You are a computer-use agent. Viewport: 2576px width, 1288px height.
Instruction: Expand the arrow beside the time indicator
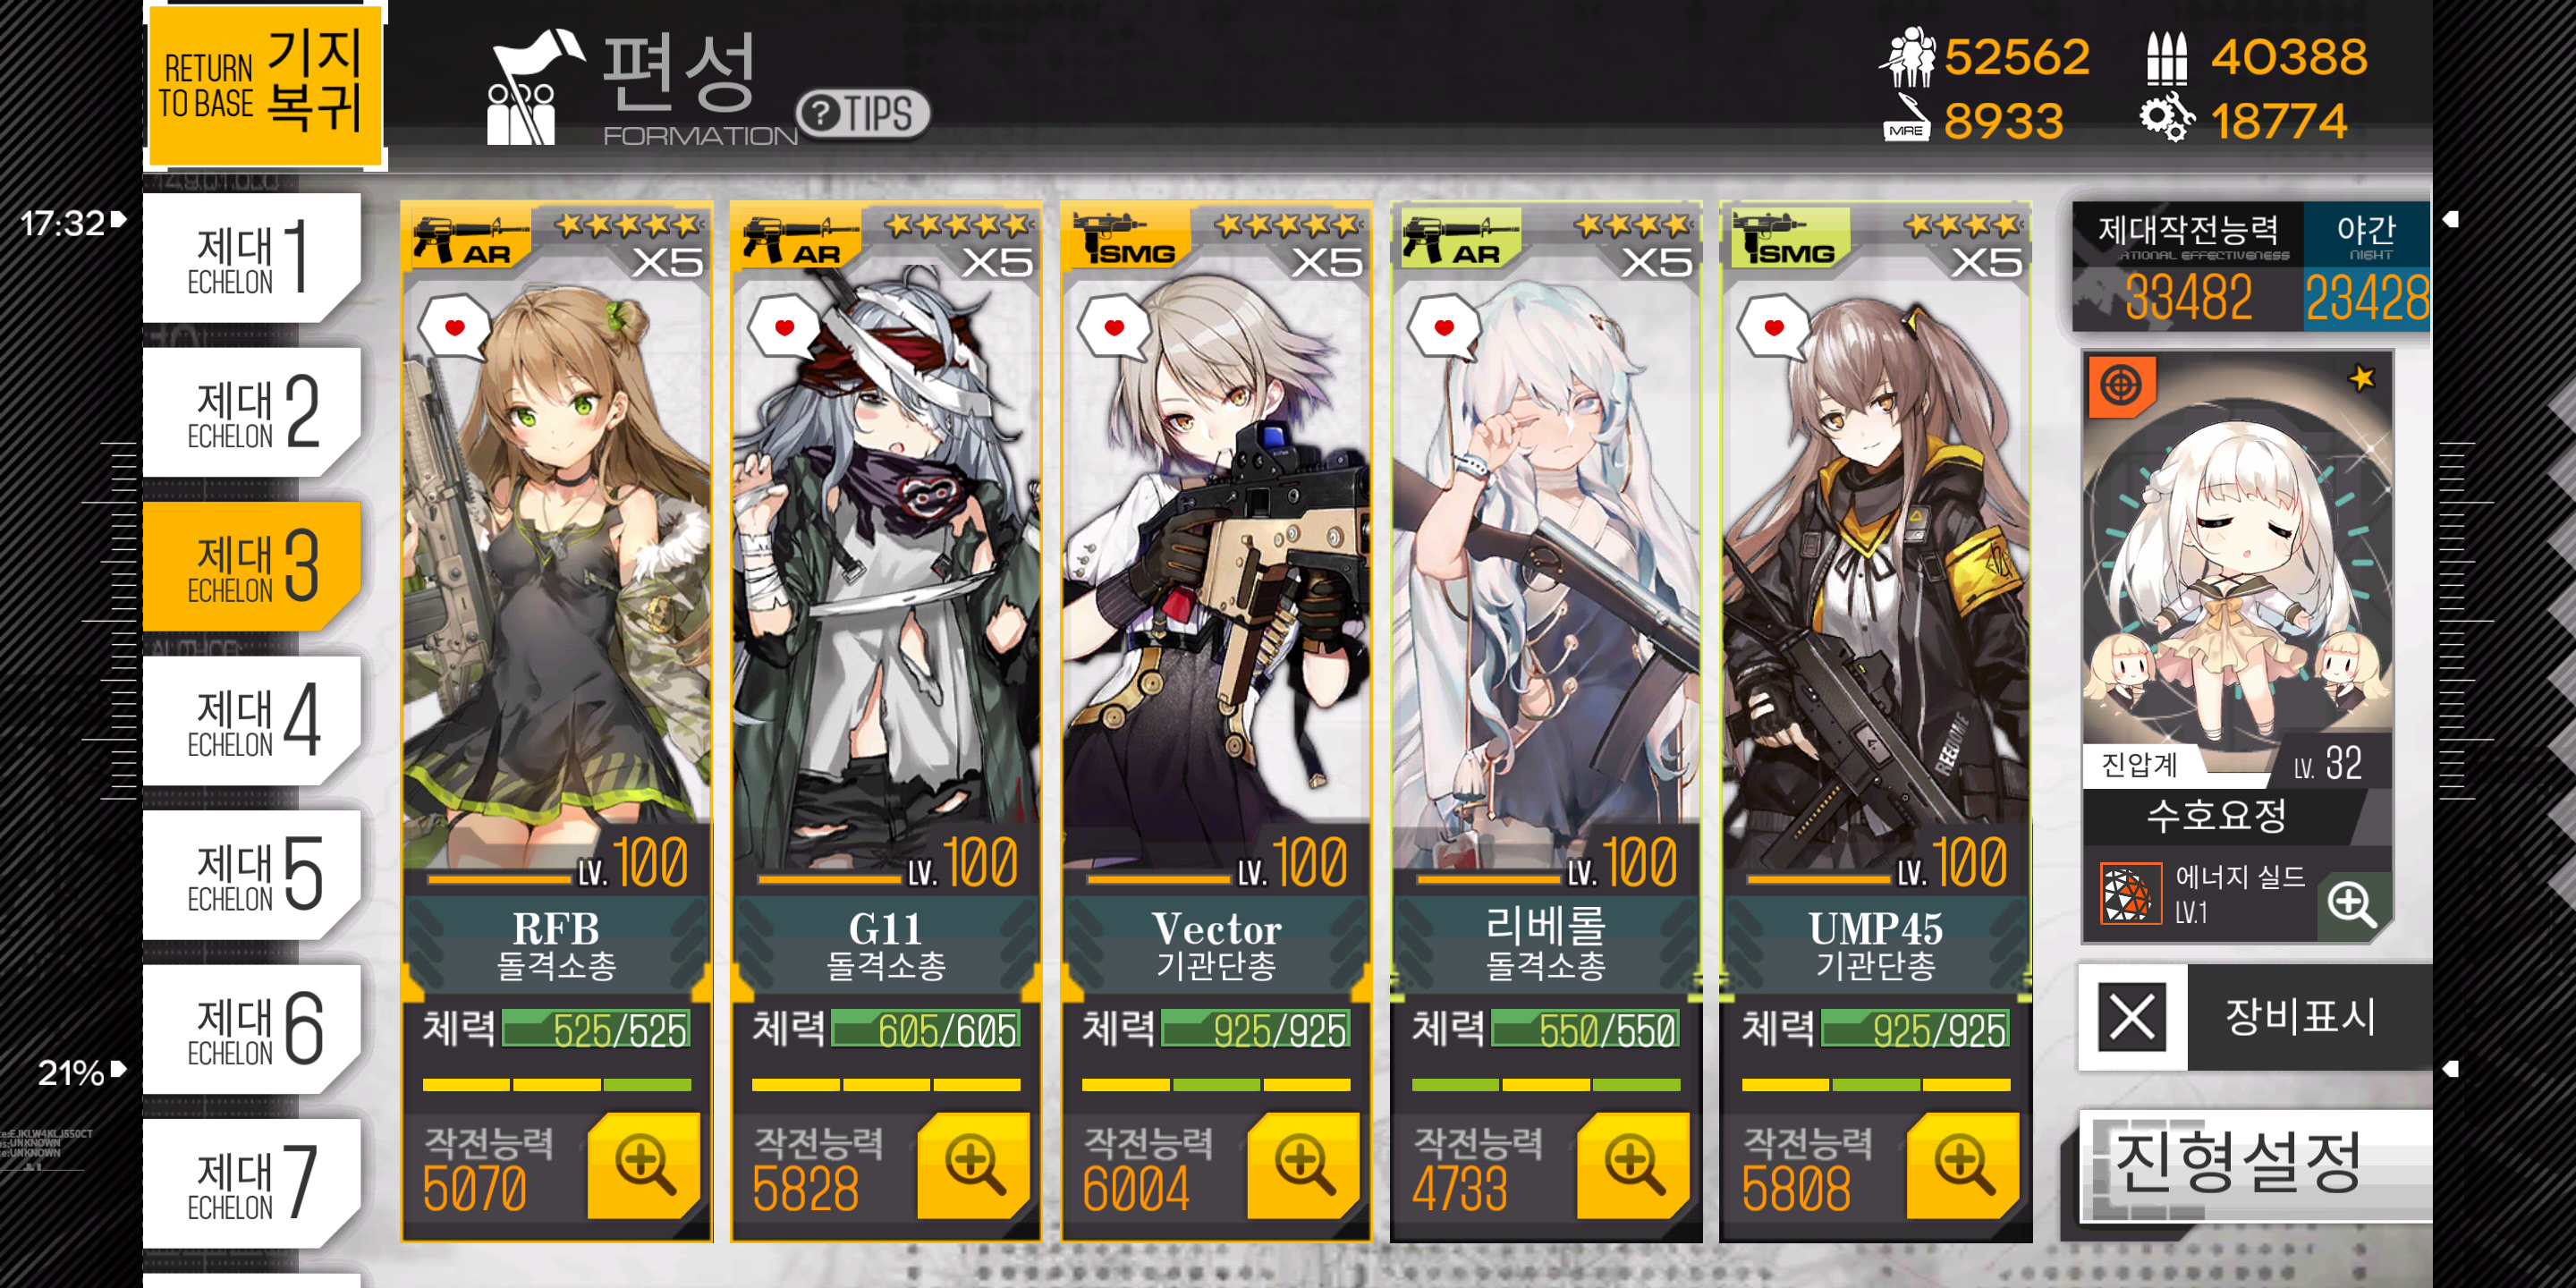coord(119,219)
